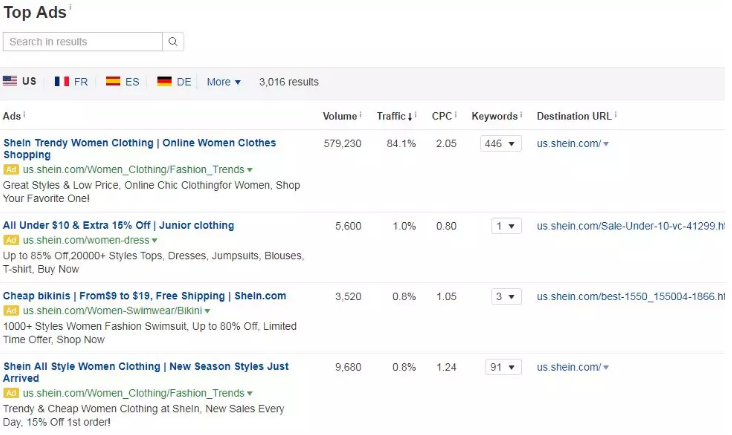The width and height of the screenshot is (732, 435).
Task: Open Cheap bikinis From$9 to $19 ad link
Action: [x=144, y=295]
